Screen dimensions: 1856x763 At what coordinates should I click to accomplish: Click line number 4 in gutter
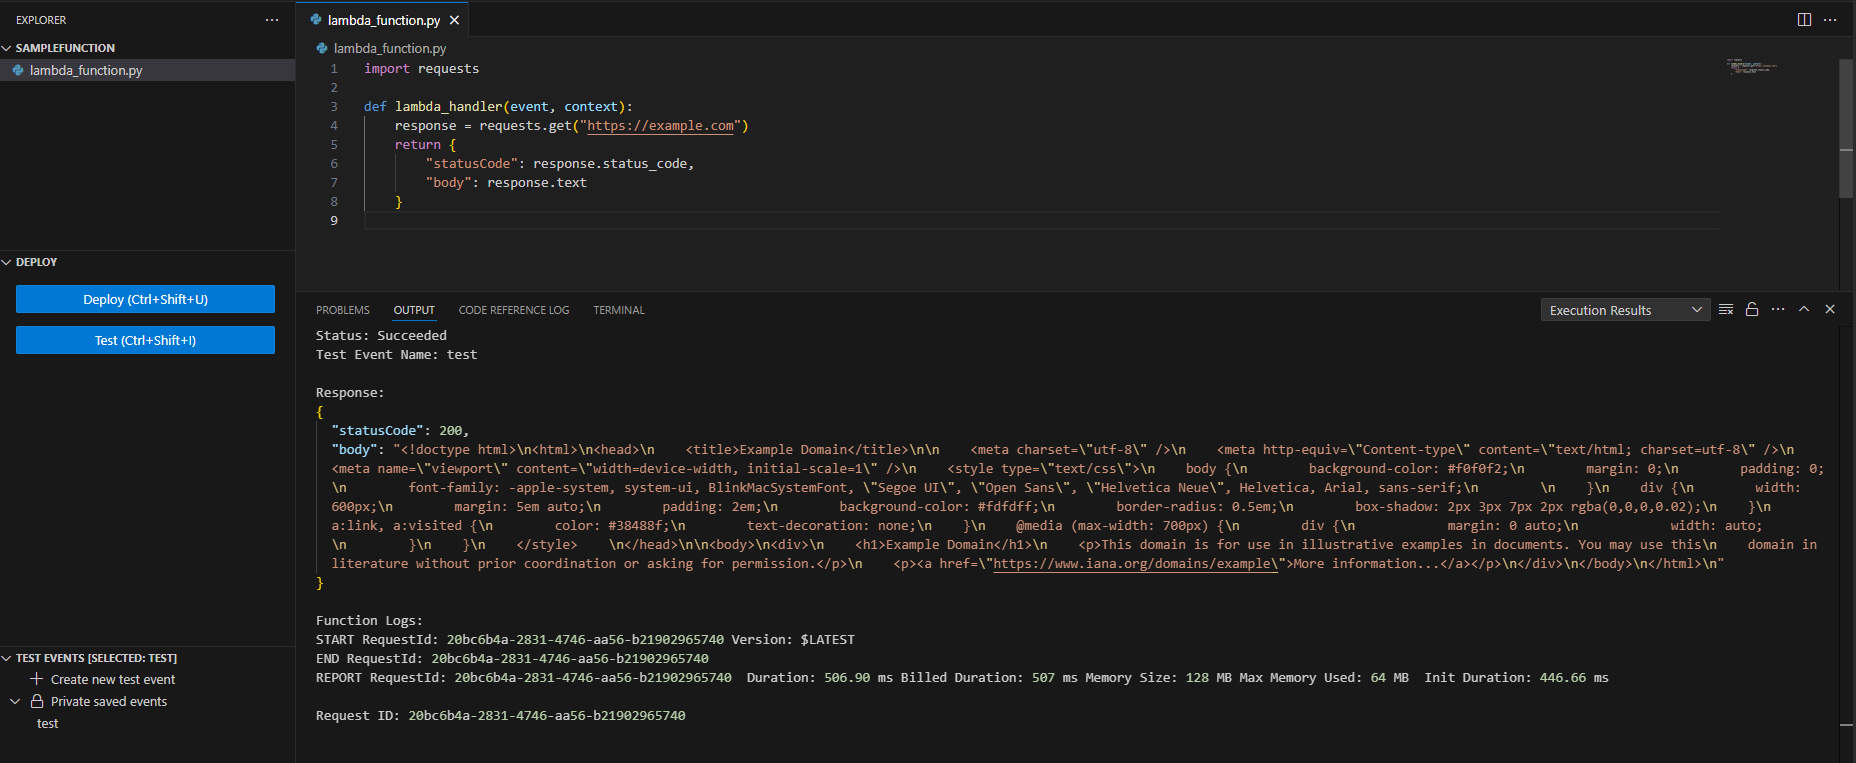pos(334,126)
